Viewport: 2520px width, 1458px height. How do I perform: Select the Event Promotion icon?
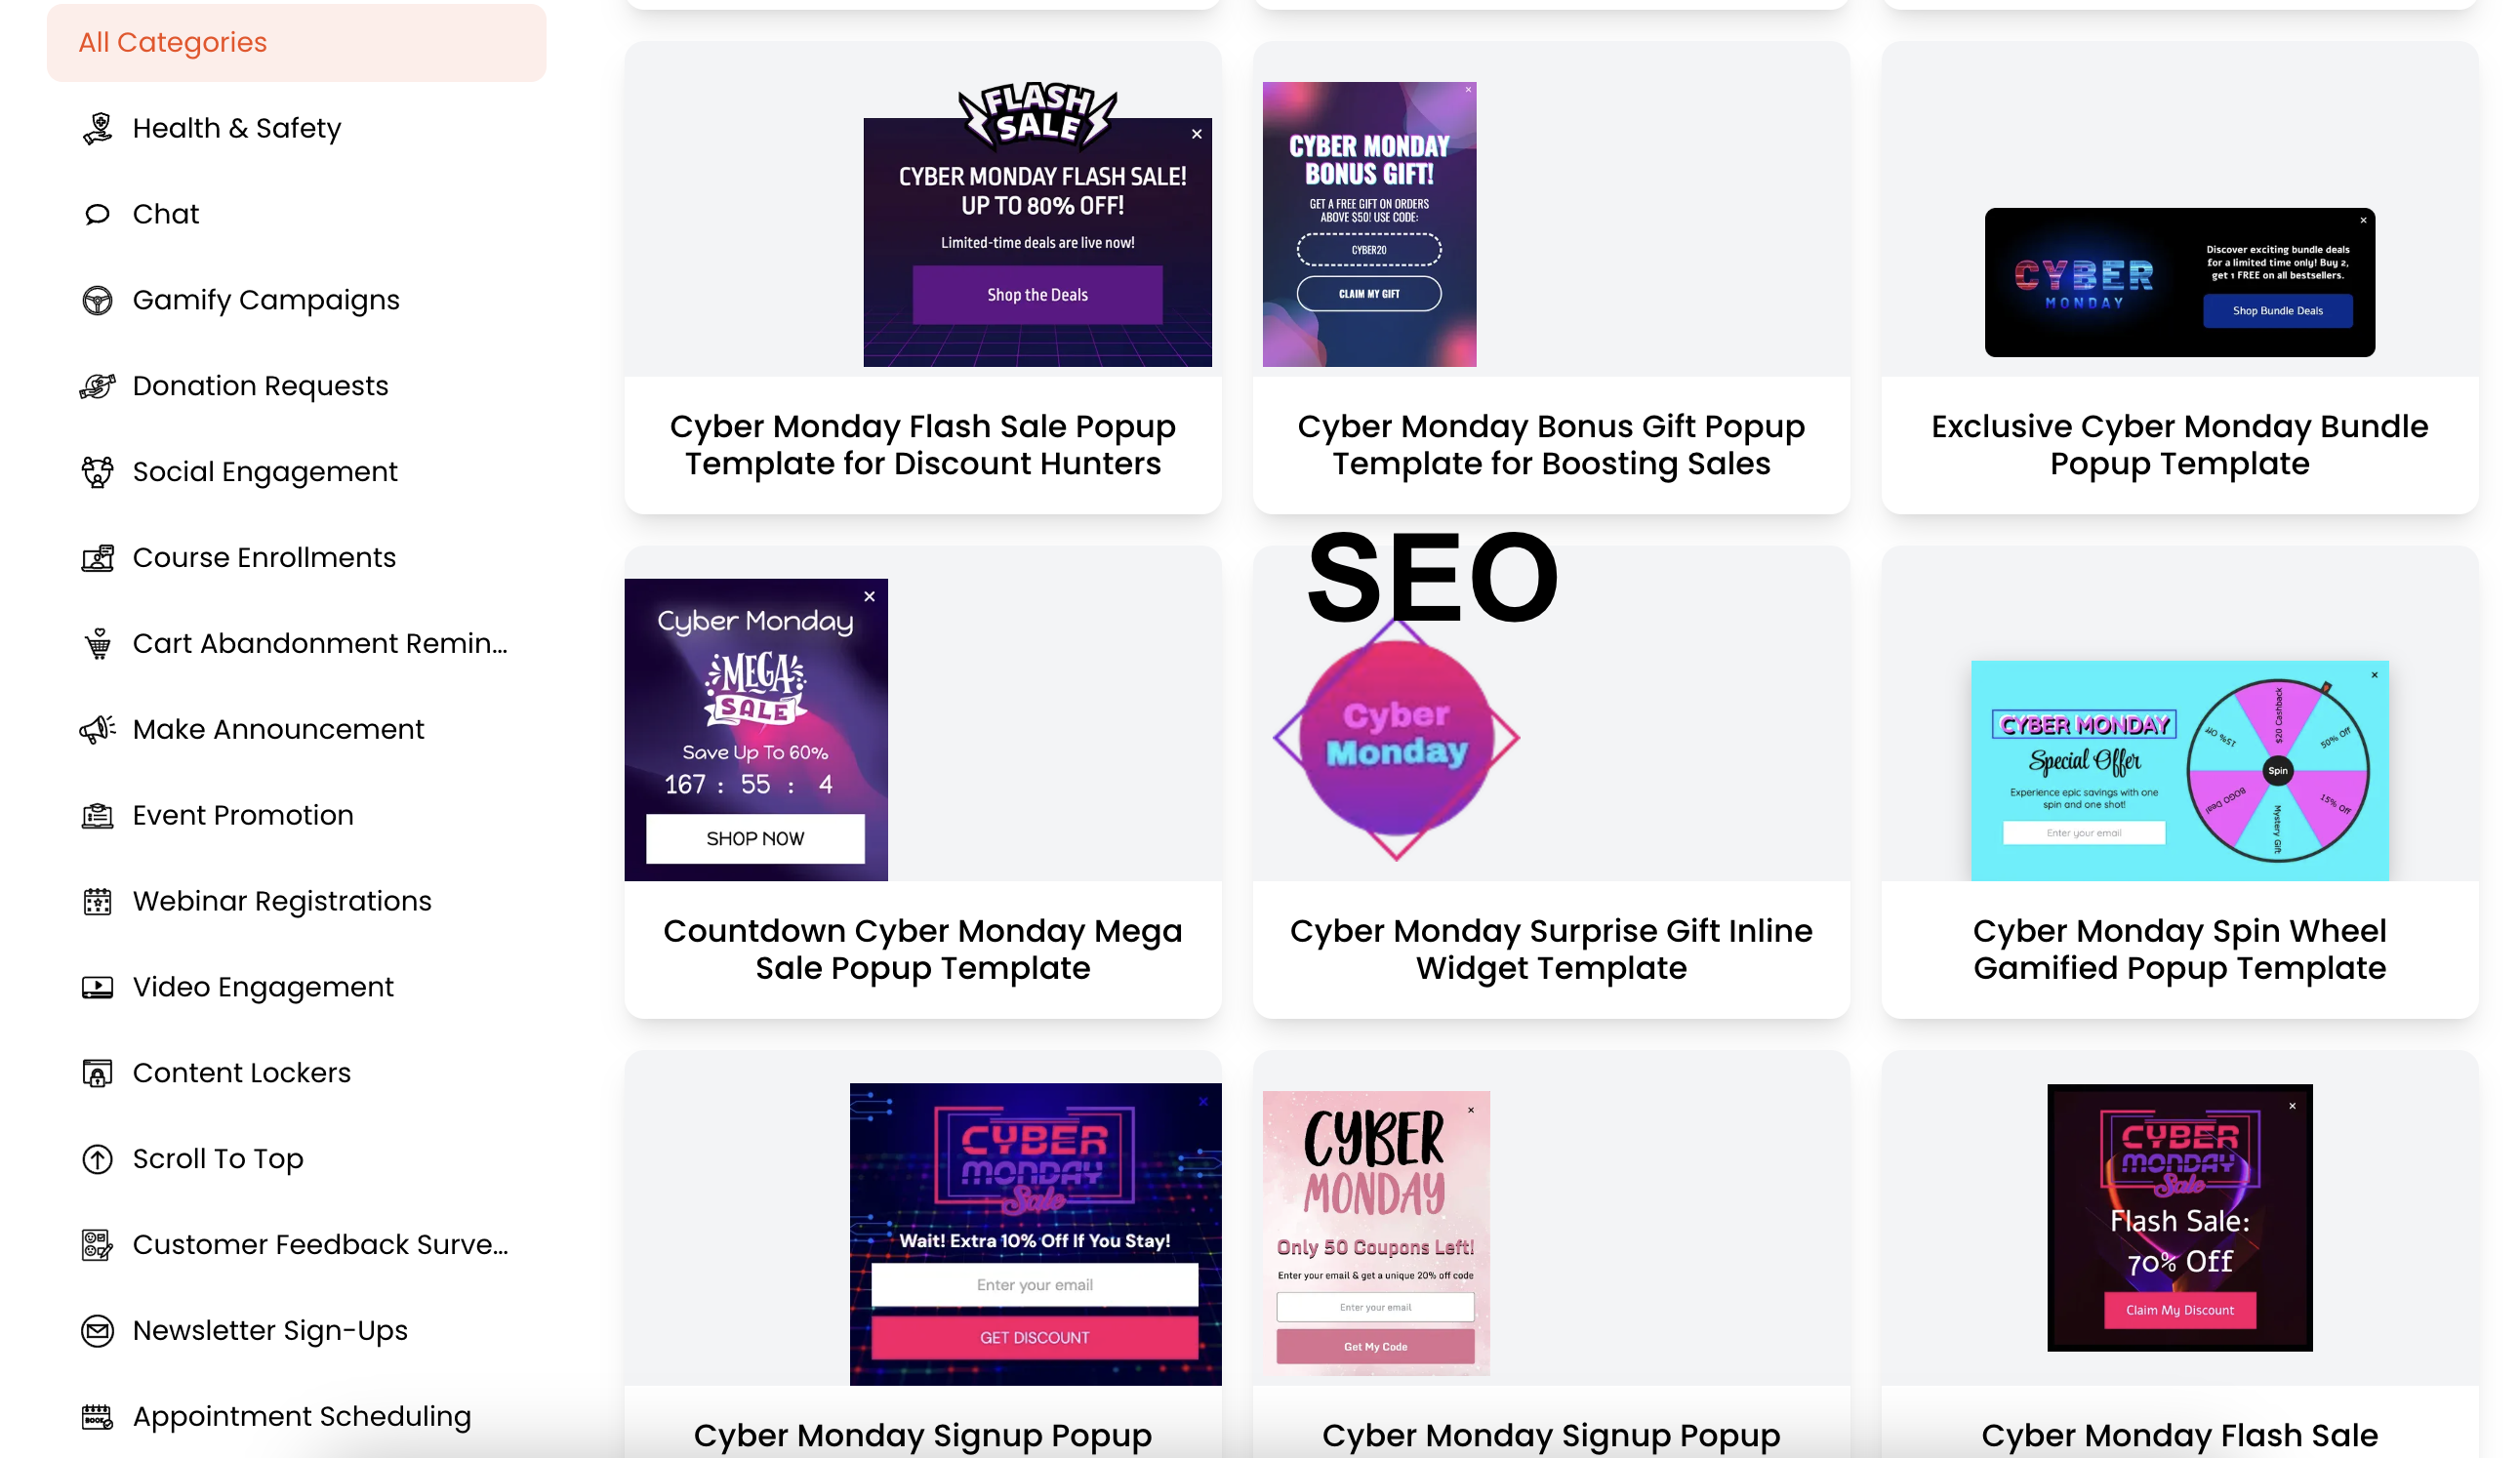pos(99,814)
